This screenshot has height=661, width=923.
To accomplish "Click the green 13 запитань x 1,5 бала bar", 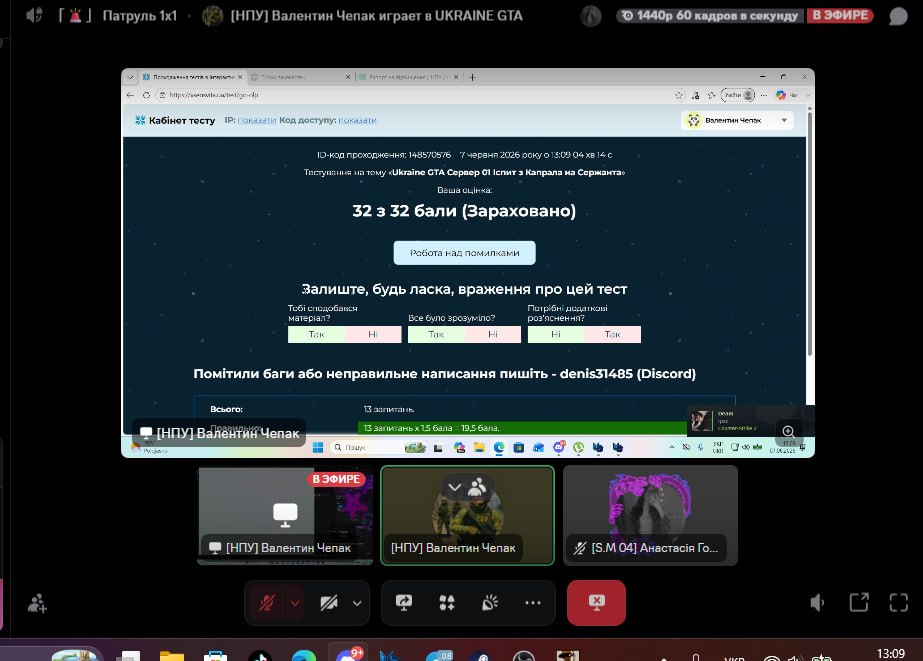I will [522, 428].
